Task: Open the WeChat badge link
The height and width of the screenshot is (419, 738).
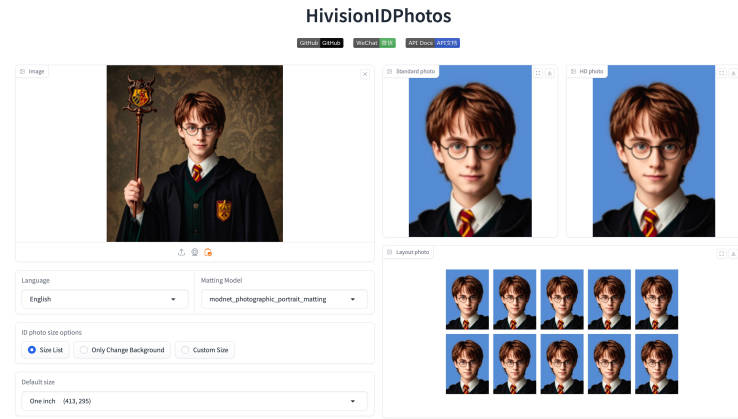Action: tap(375, 43)
